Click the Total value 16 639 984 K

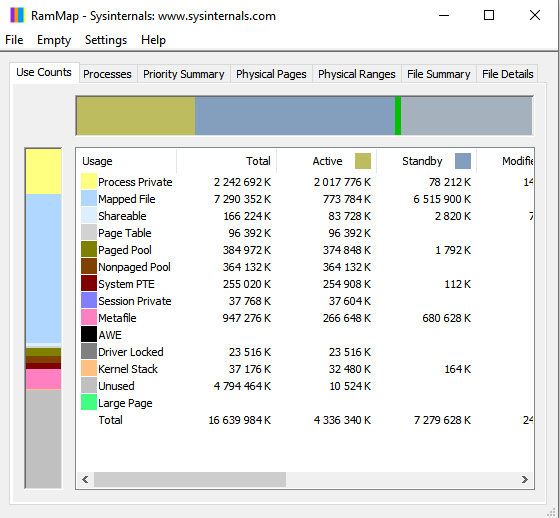point(240,420)
